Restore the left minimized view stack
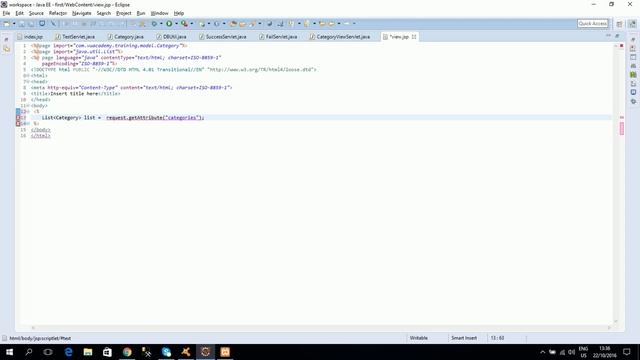640x360 pixels. click(7, 40)
